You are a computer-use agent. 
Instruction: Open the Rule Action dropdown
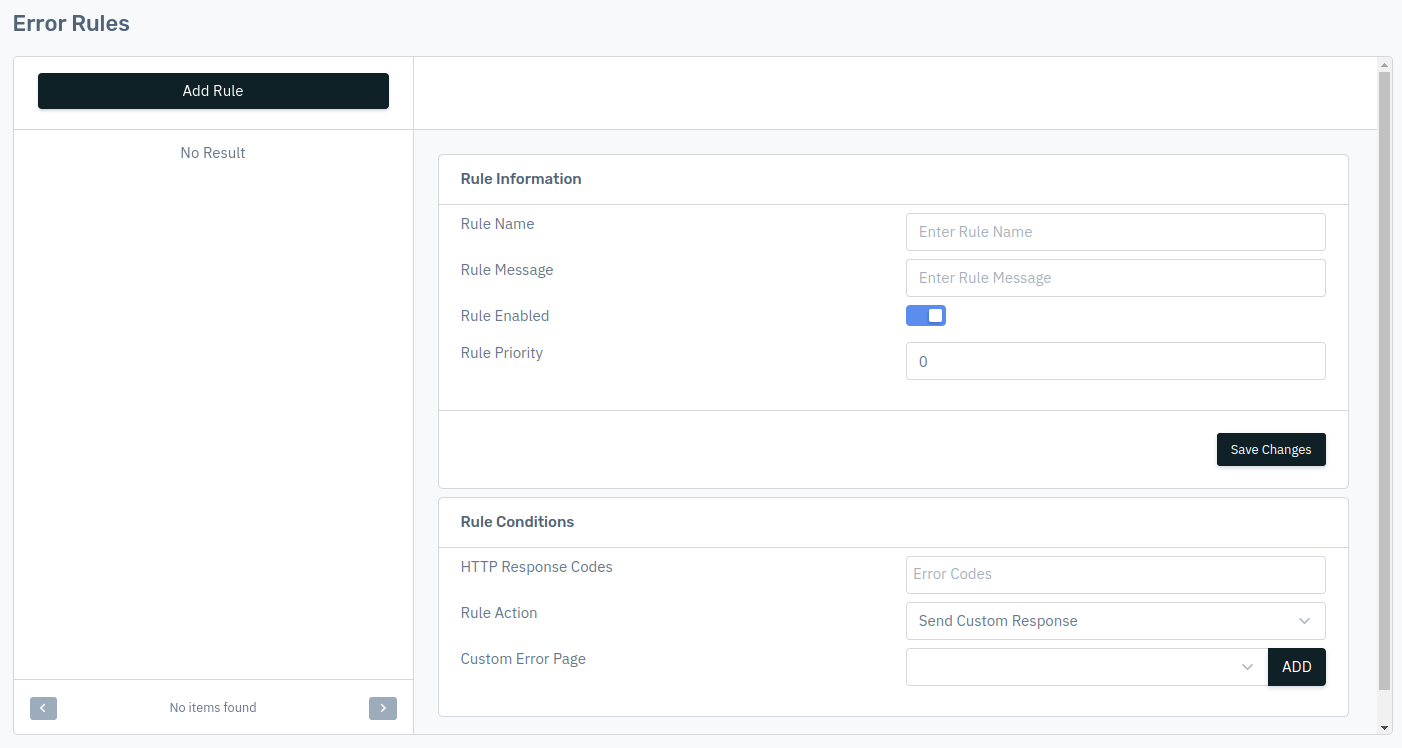pos(1116,621)
